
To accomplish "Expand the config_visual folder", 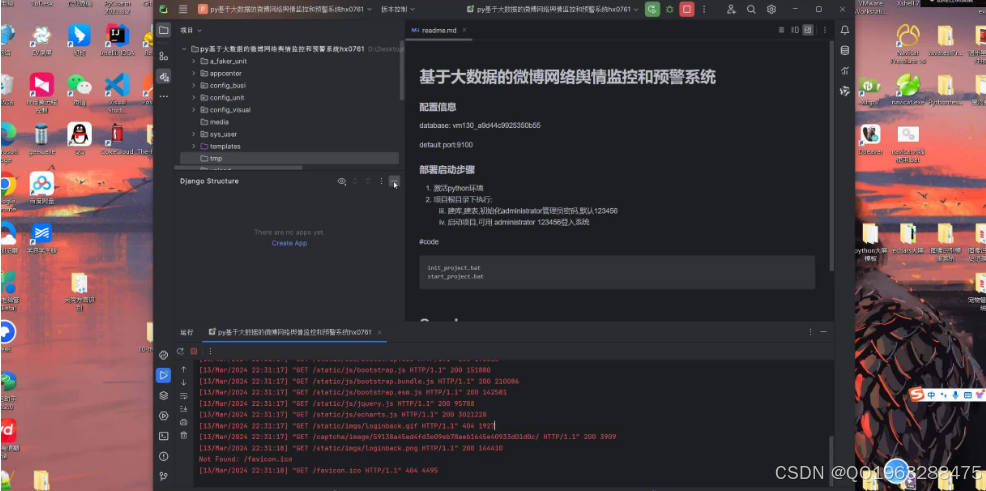I will click(194, 109).
